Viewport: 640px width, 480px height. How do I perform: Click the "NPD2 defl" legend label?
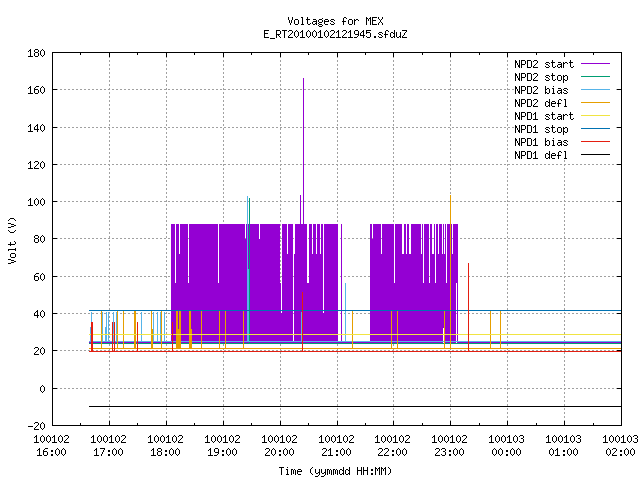point(541,103)
